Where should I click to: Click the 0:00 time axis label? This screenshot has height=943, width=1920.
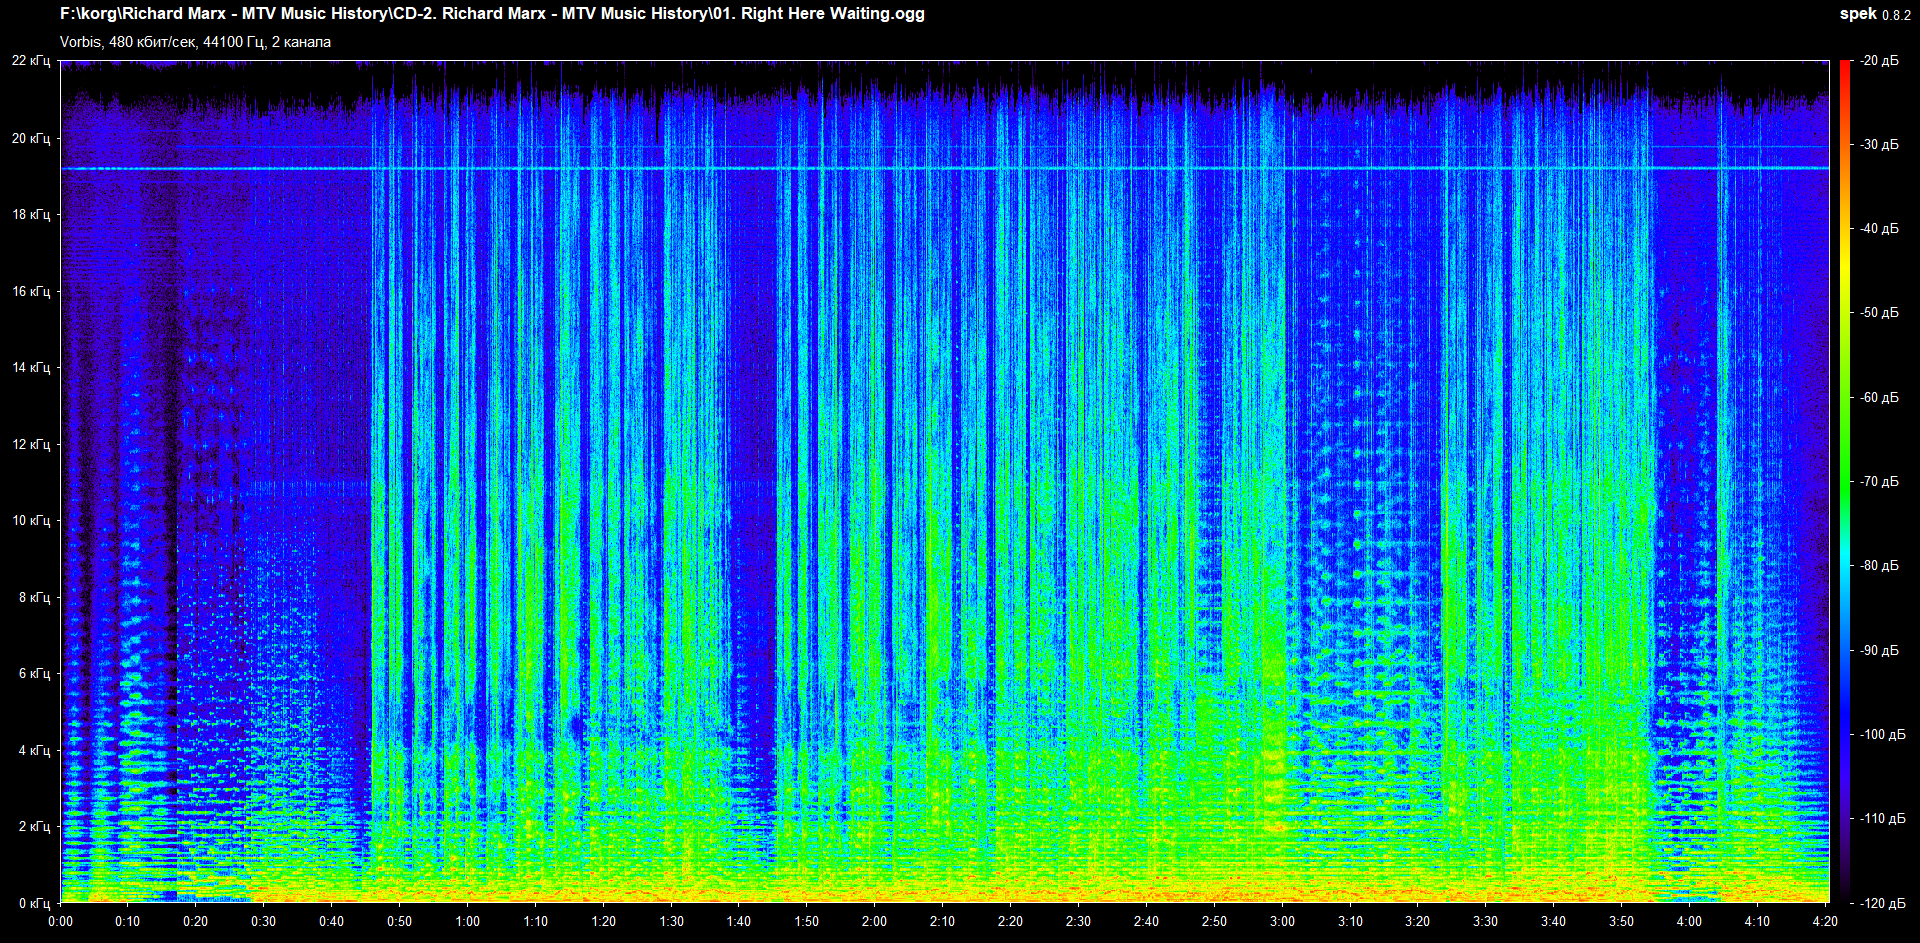60,921
